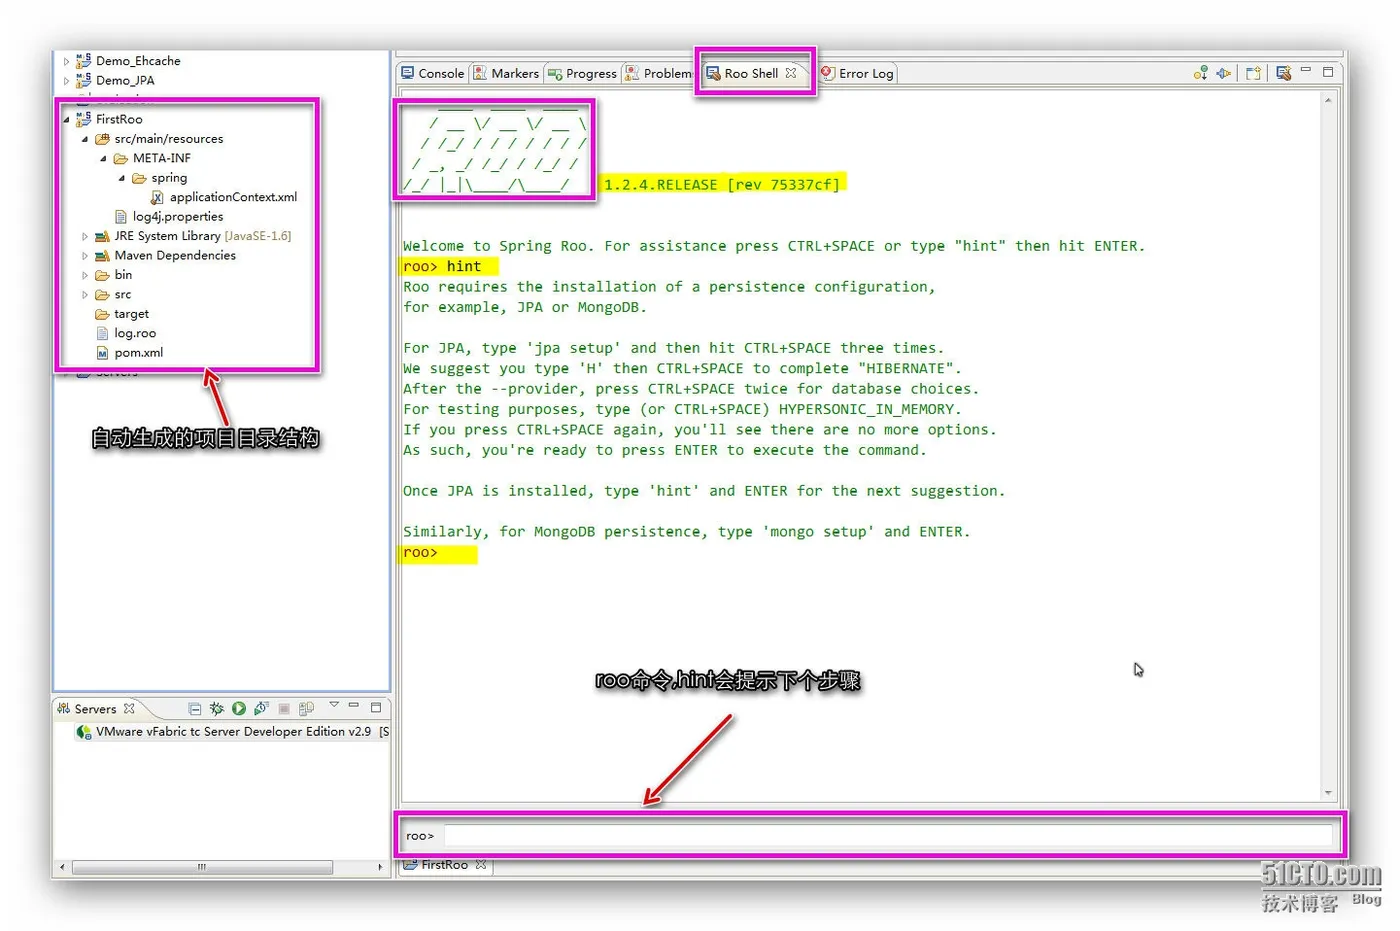Click scroll-up arrow of Roo Shell output
1400x931 pixels.
click(x=1328, y=100)
